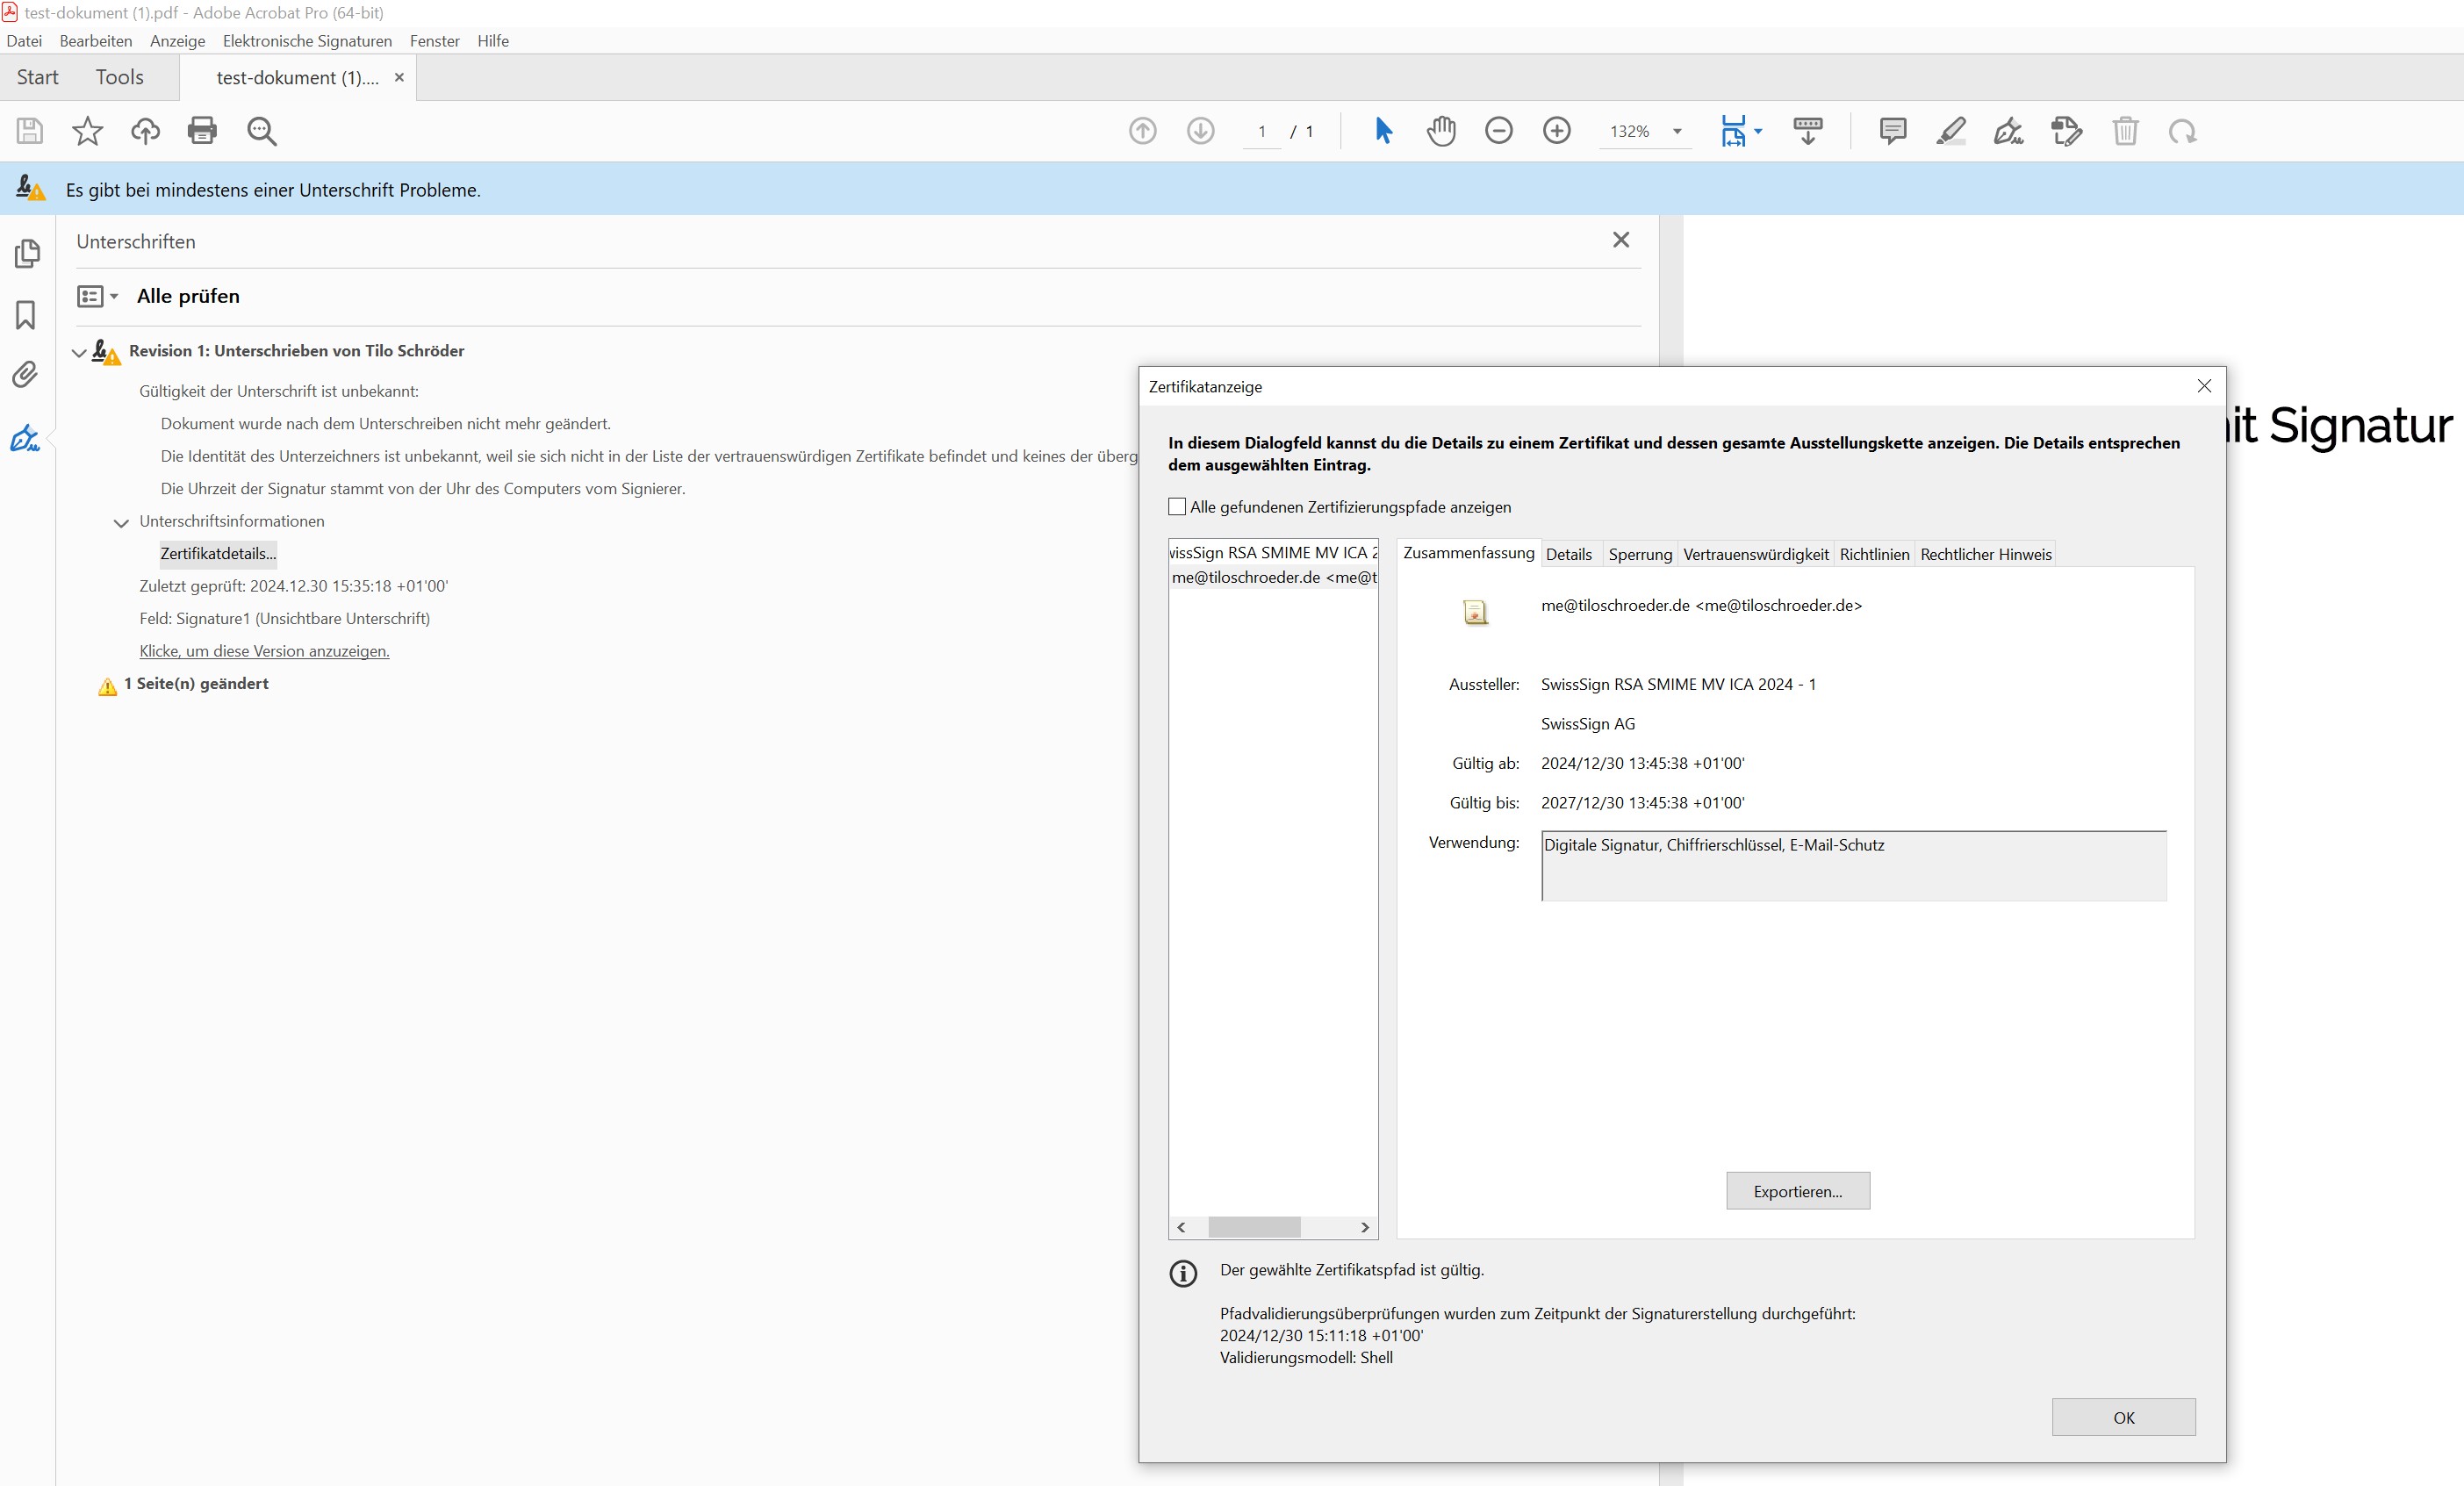Click the page number input field
The height and width of the screenshot is (1486, 2464).
tap(1262, 131)
